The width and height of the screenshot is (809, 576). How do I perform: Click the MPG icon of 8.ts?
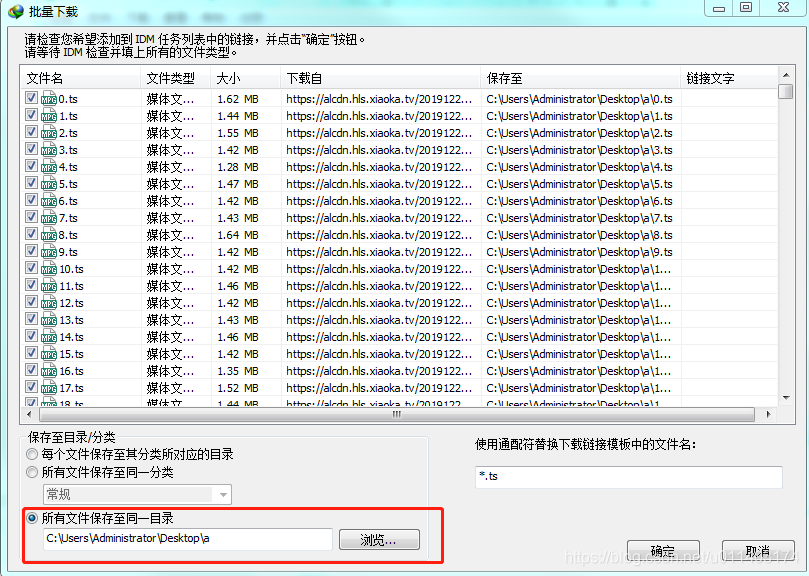[49, 235]
